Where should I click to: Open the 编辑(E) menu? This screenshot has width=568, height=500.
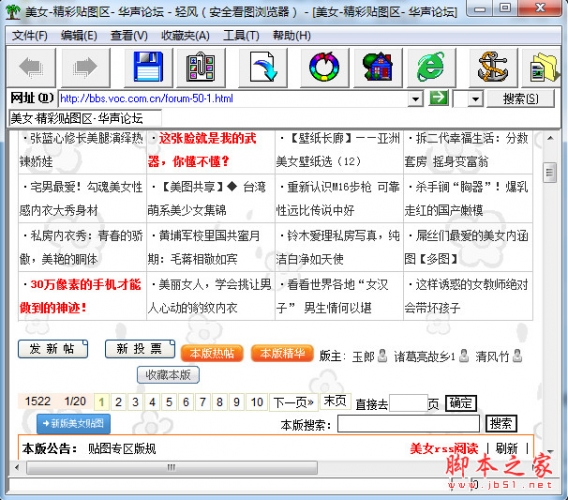79,36
